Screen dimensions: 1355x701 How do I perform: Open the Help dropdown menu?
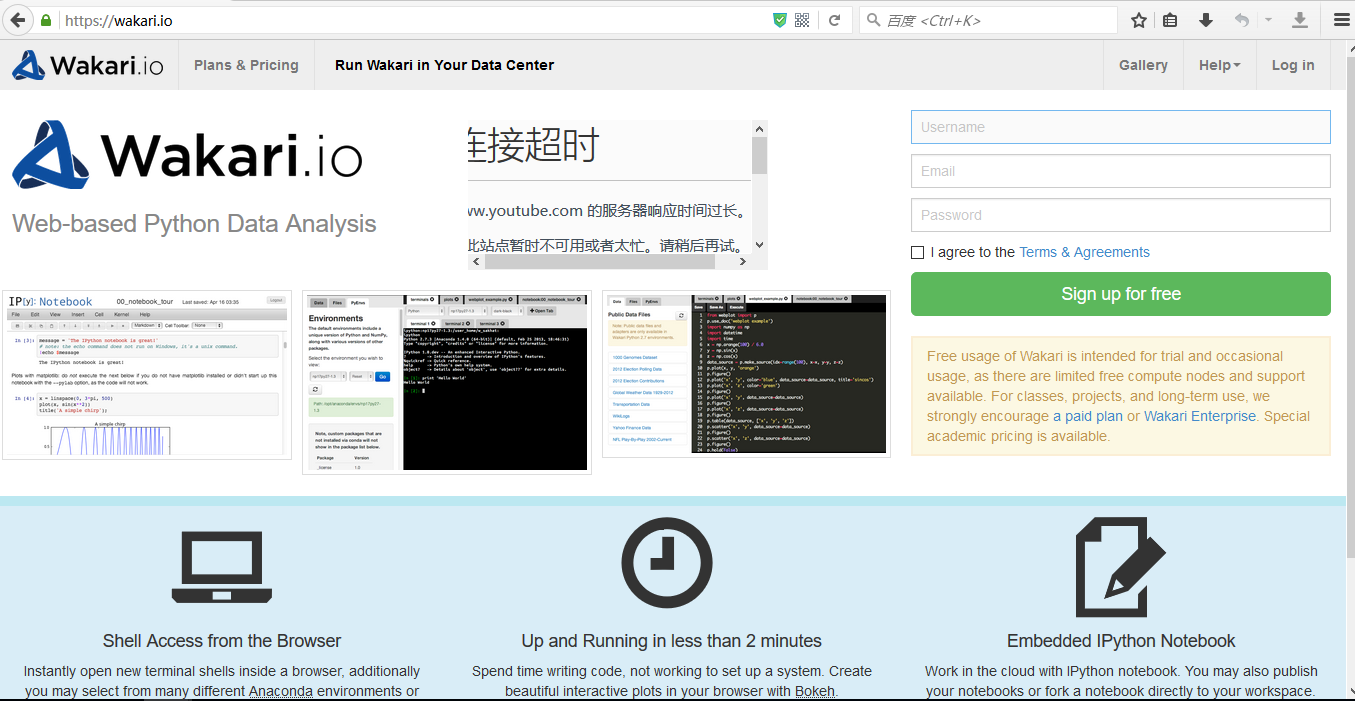1219,64
